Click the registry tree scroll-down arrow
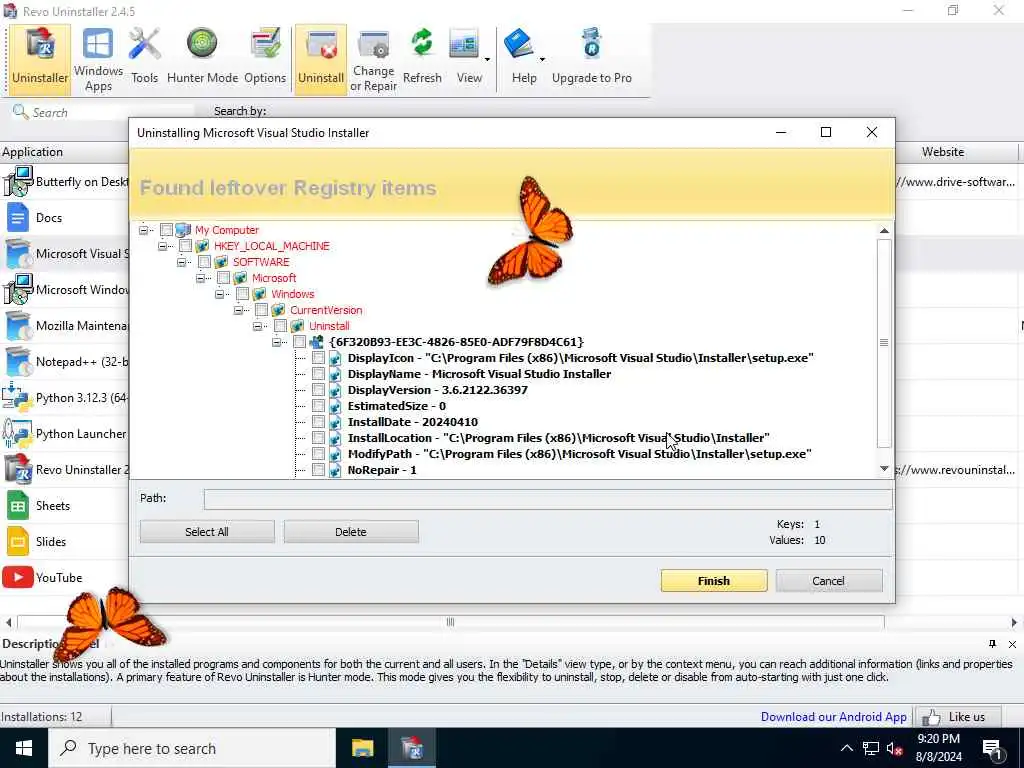Viewport: 1024px width, 768px height. [884, 469]
